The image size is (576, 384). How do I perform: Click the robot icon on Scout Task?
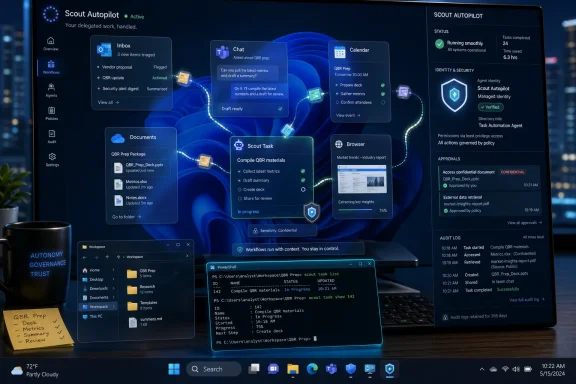[239, 145]
